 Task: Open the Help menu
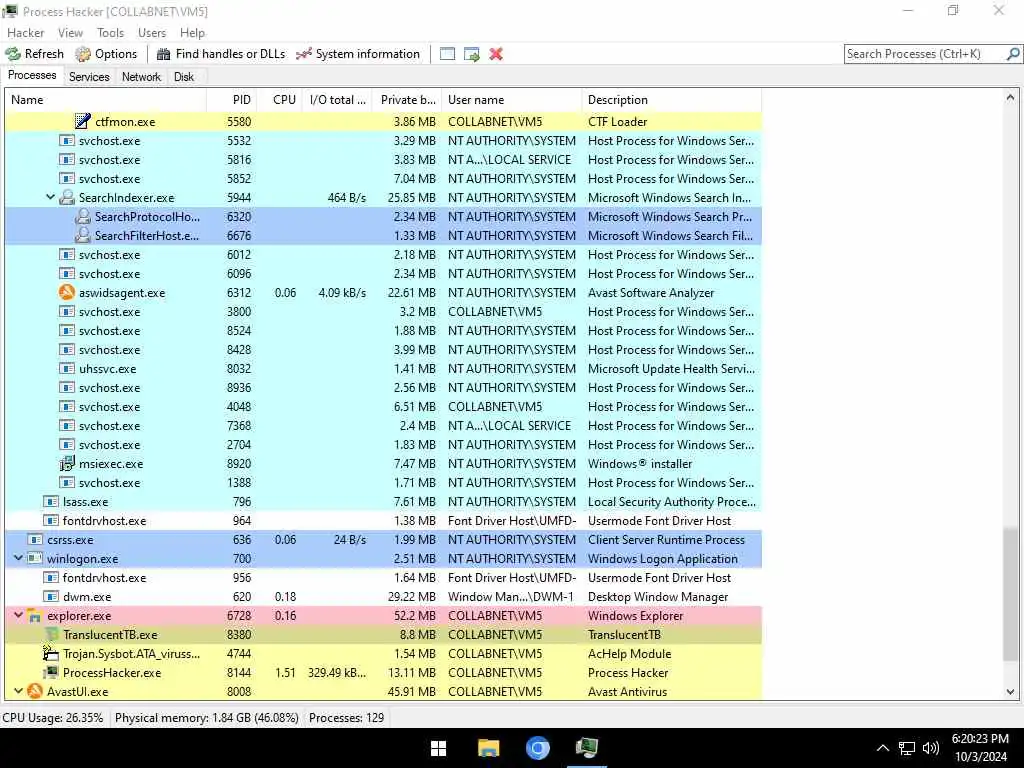[x=192, y=33]
